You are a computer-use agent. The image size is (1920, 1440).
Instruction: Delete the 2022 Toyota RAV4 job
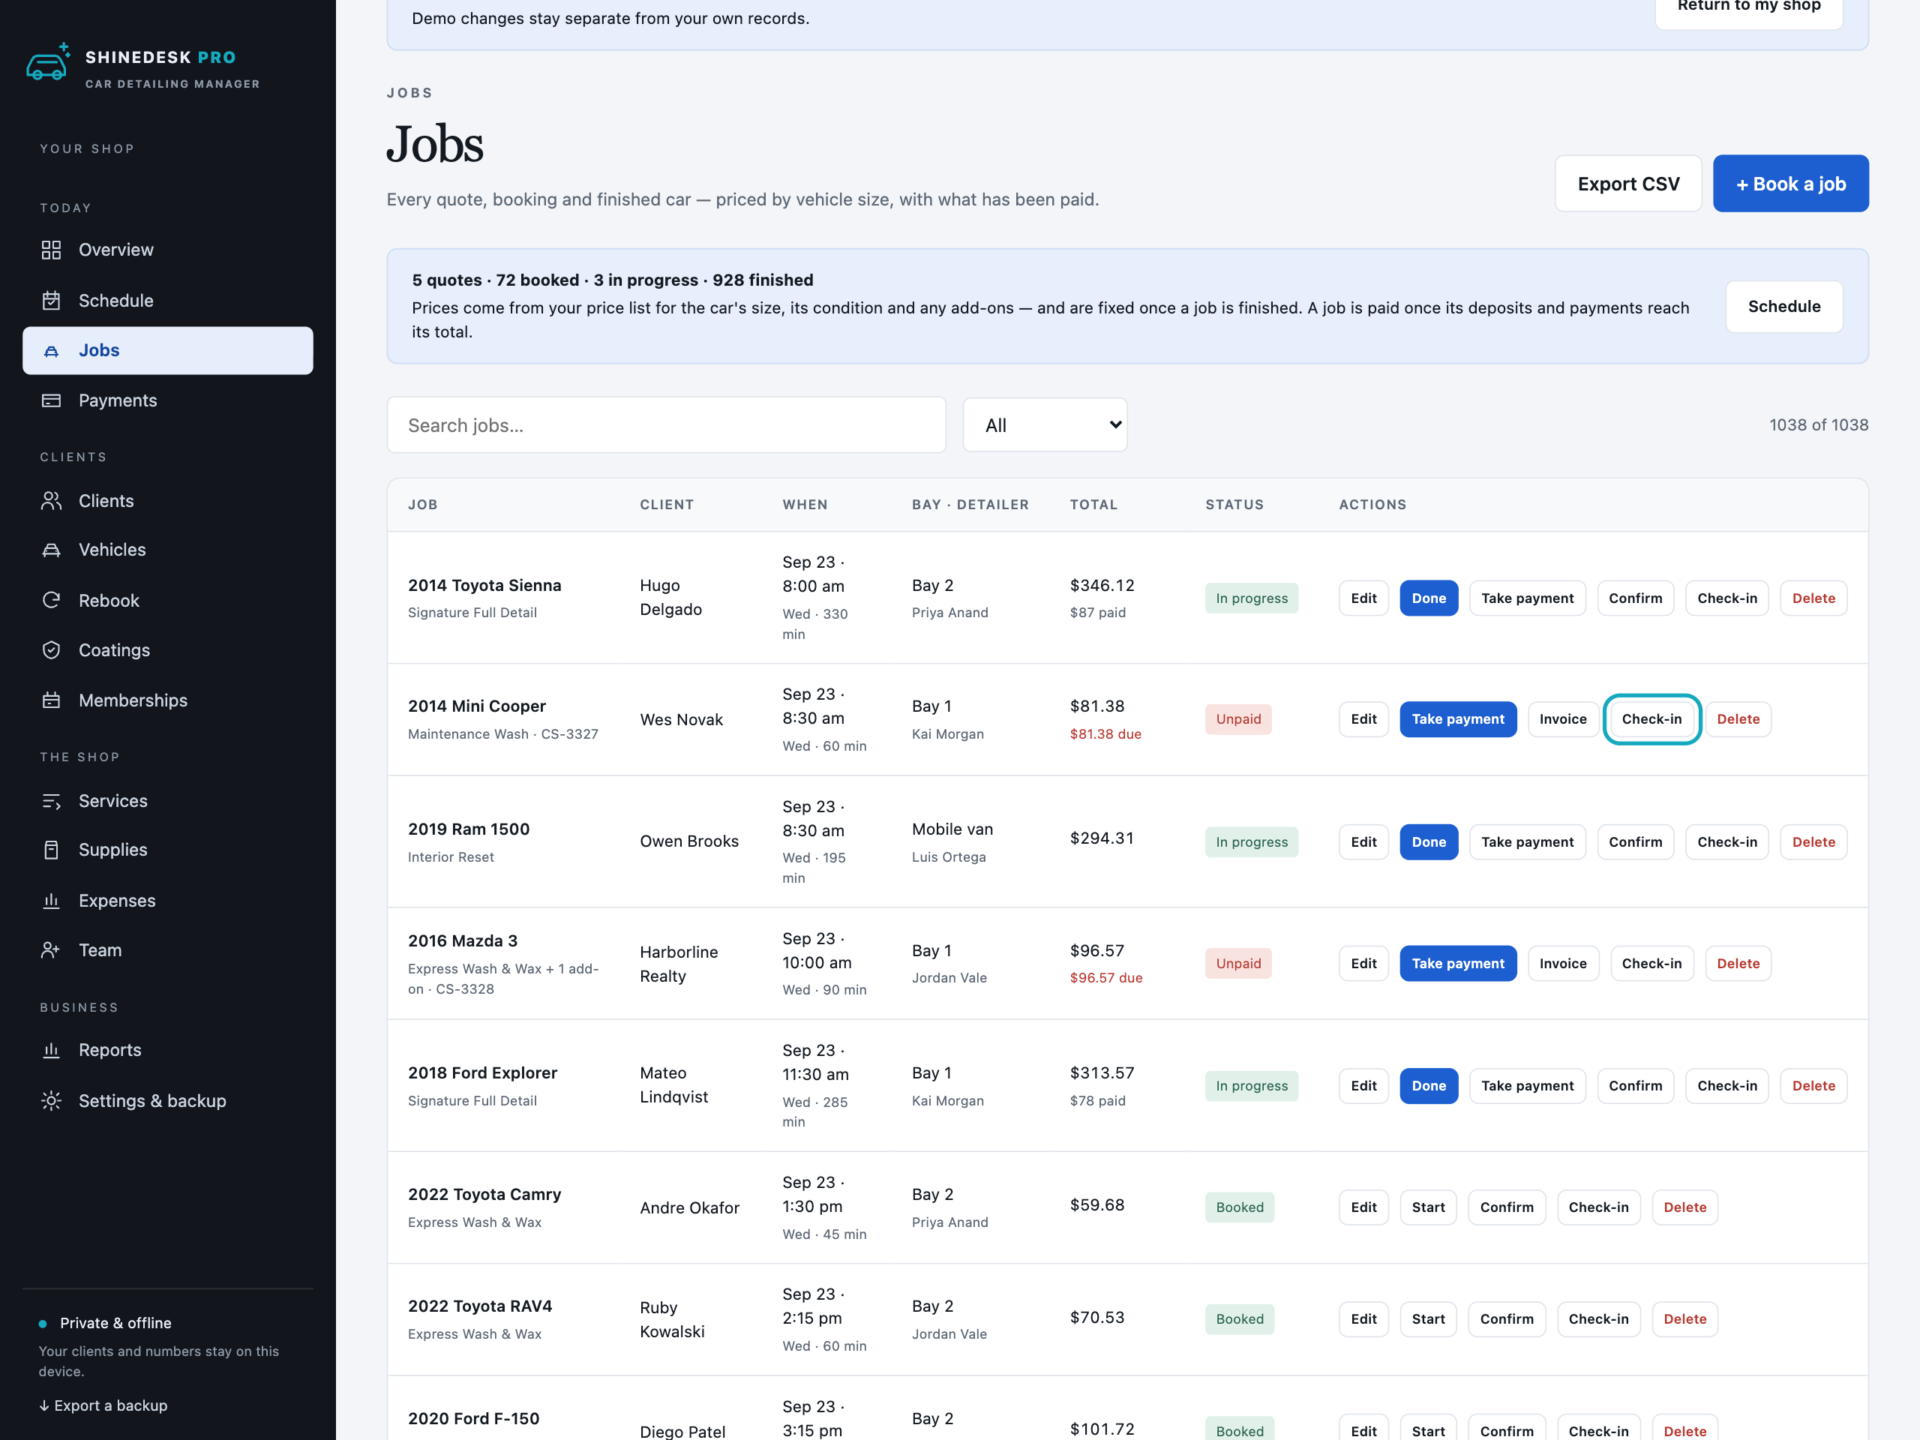[x=1685, y=1319]
